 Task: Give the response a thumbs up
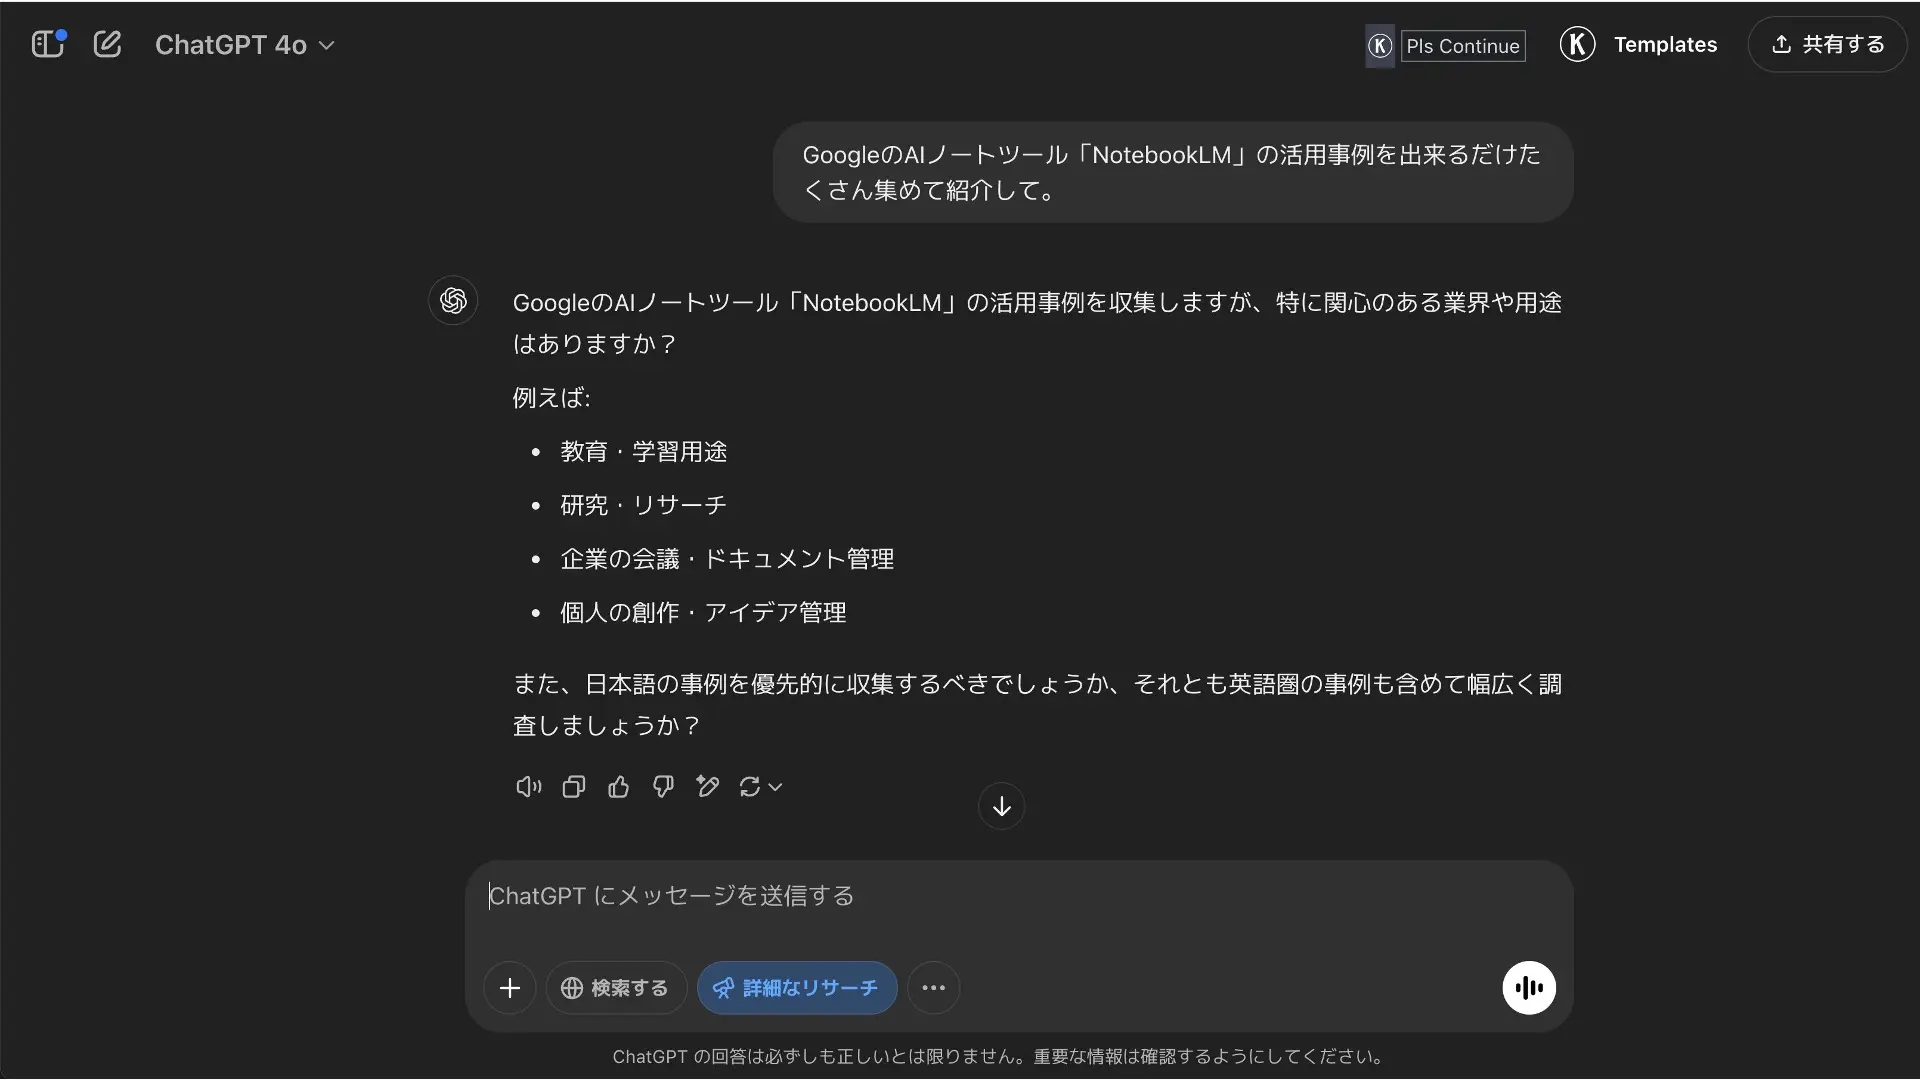pyautogui.click(x=619, y=787)
